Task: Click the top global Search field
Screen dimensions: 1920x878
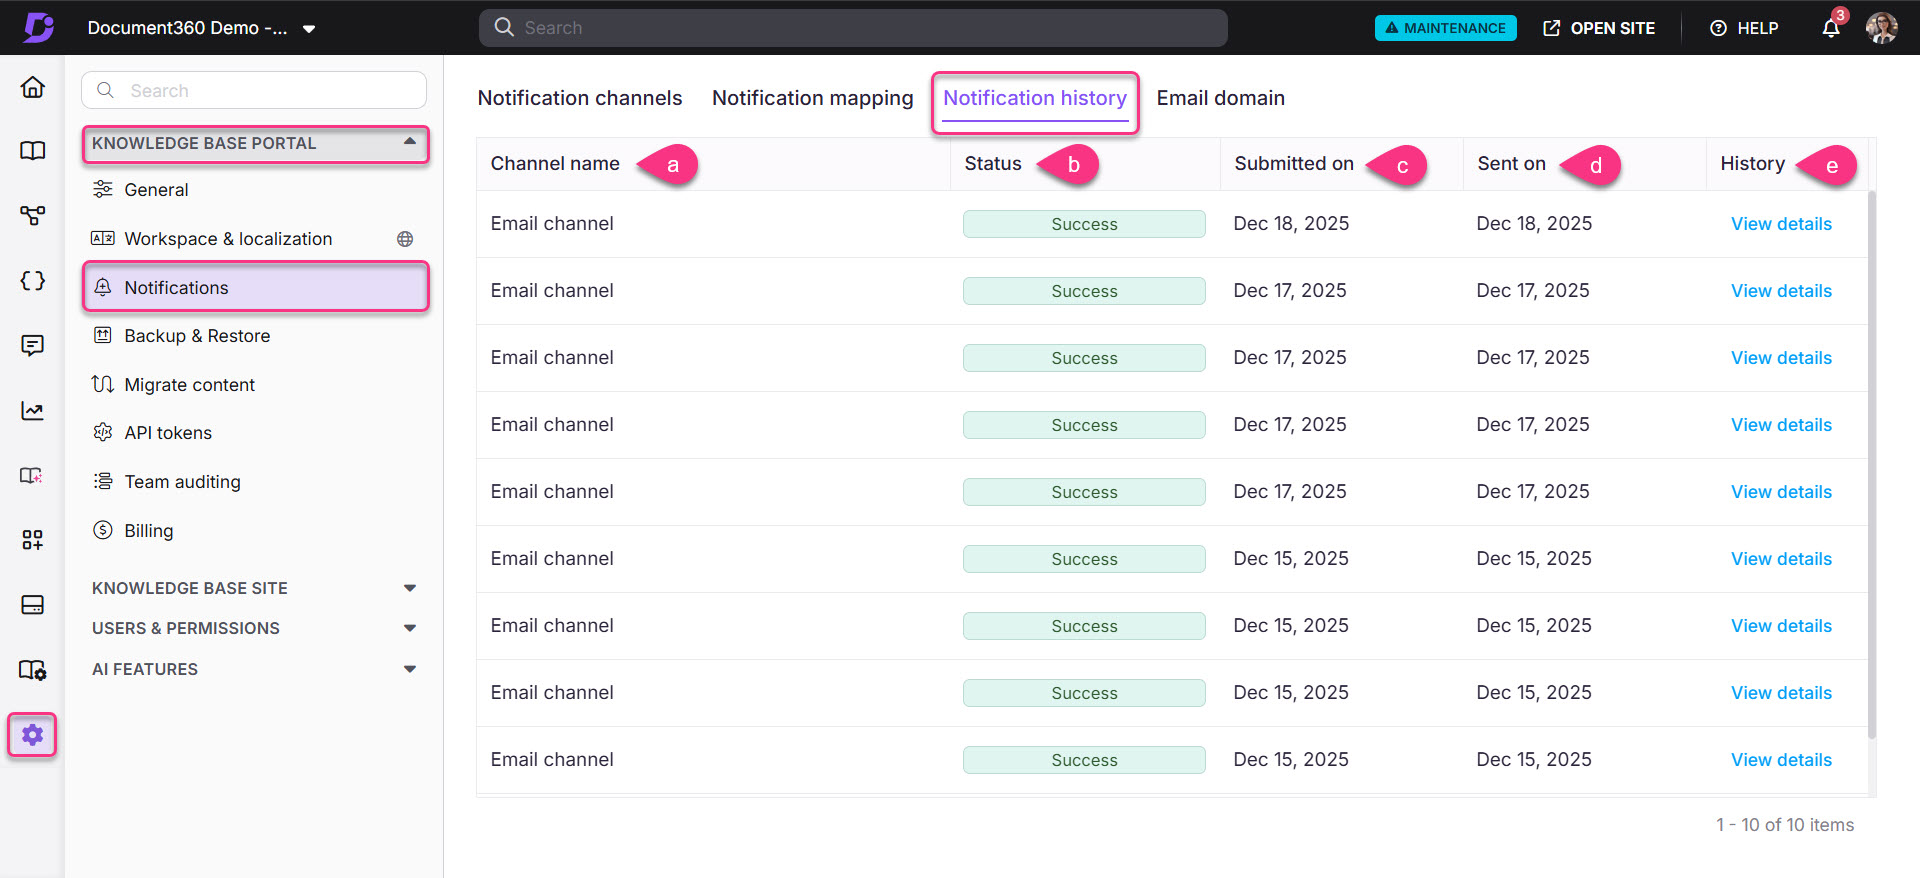Action: coord(853,28)
